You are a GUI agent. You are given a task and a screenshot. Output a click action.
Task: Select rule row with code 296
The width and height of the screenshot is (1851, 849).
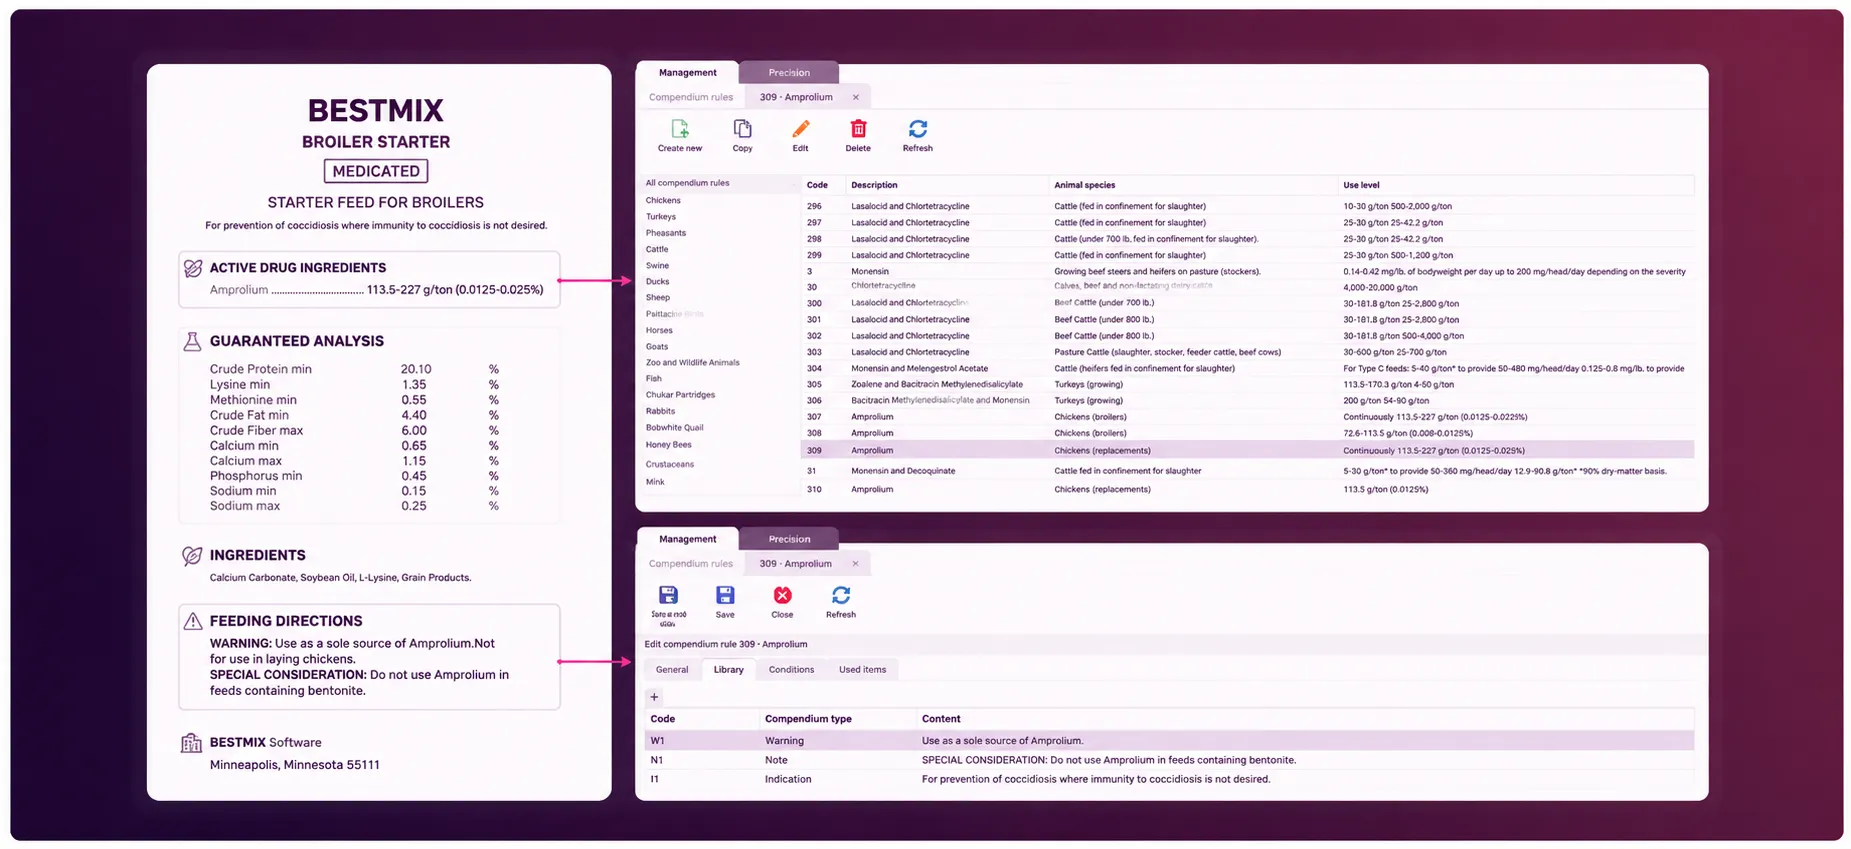[x=1247, y=206]
